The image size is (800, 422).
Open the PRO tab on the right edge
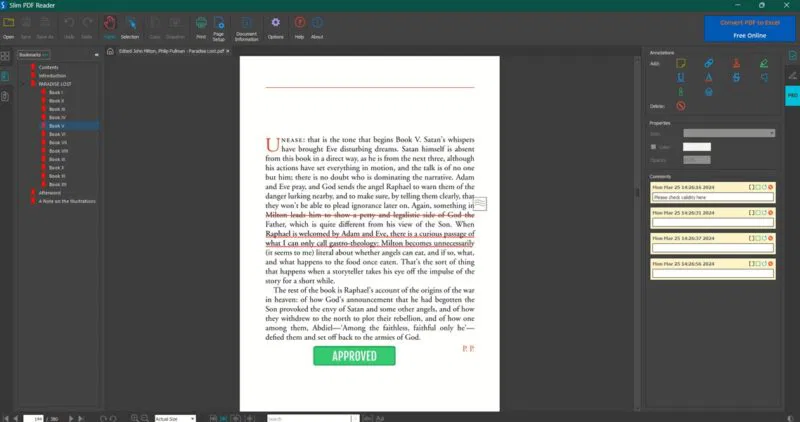[792, 95]
